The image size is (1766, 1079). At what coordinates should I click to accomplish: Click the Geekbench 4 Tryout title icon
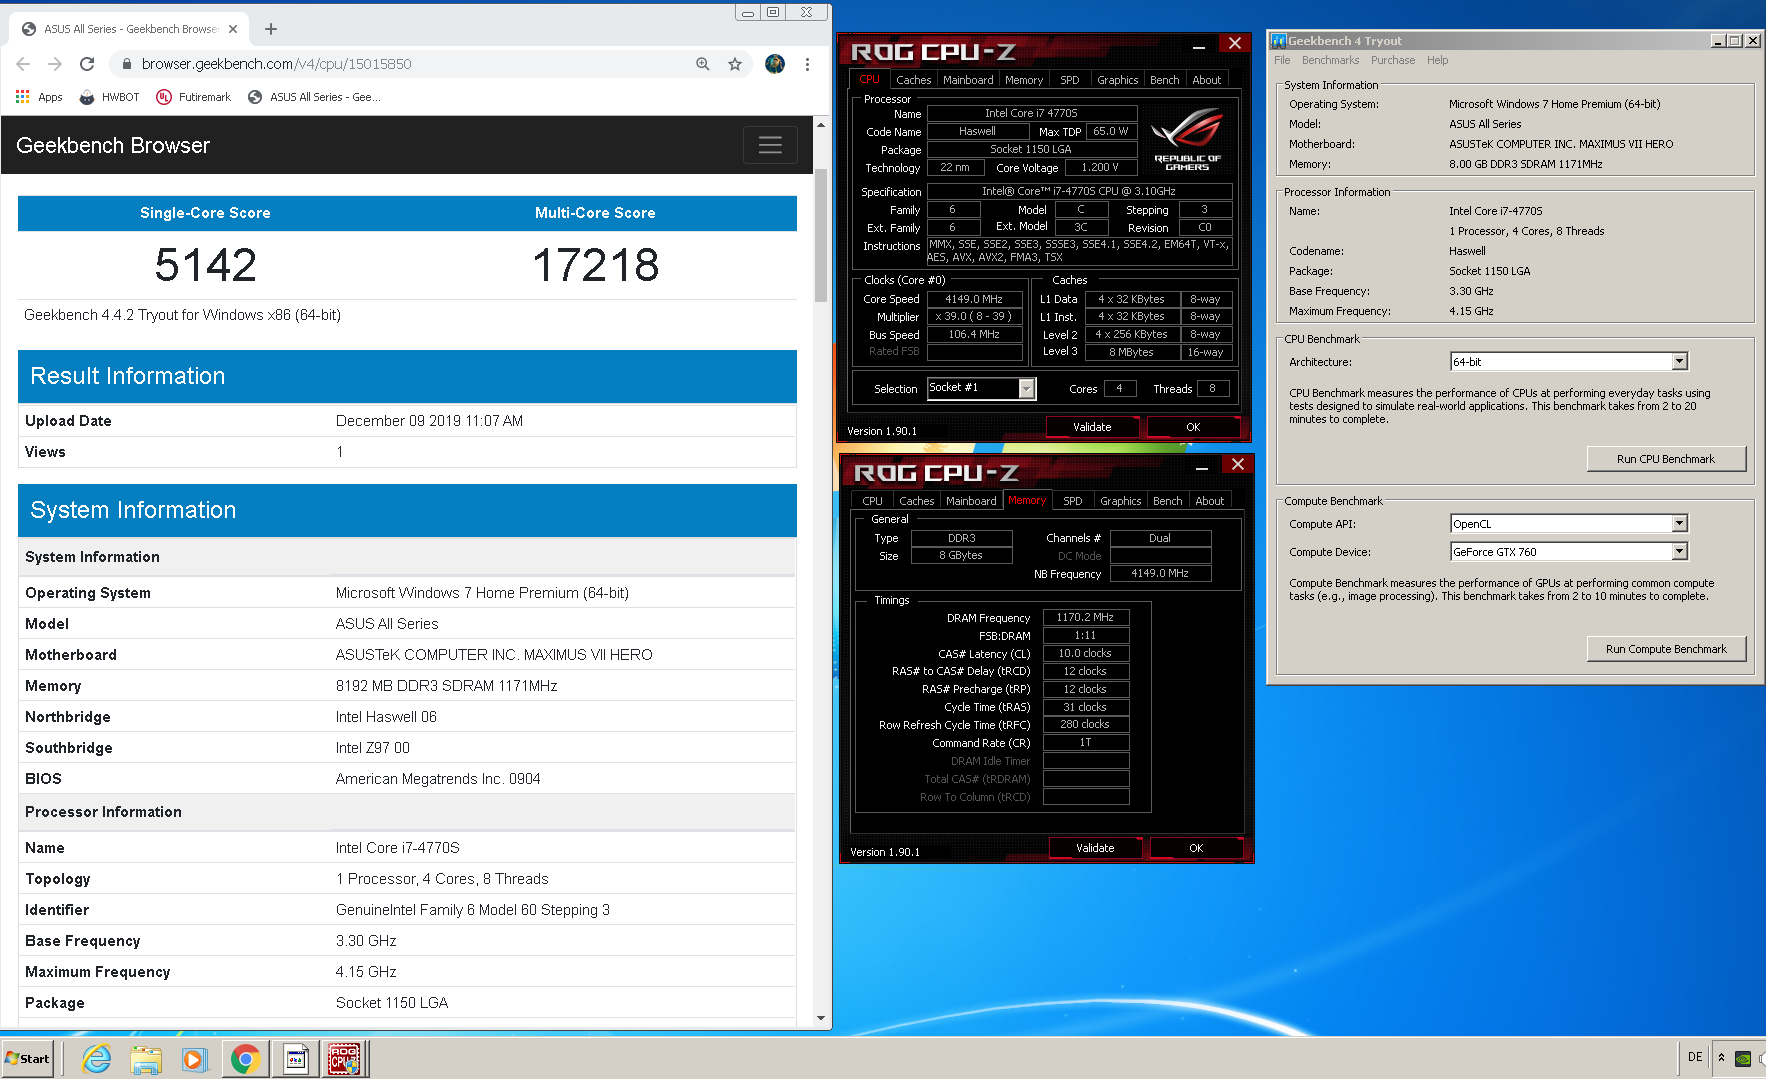click(x=1278, y=41)
